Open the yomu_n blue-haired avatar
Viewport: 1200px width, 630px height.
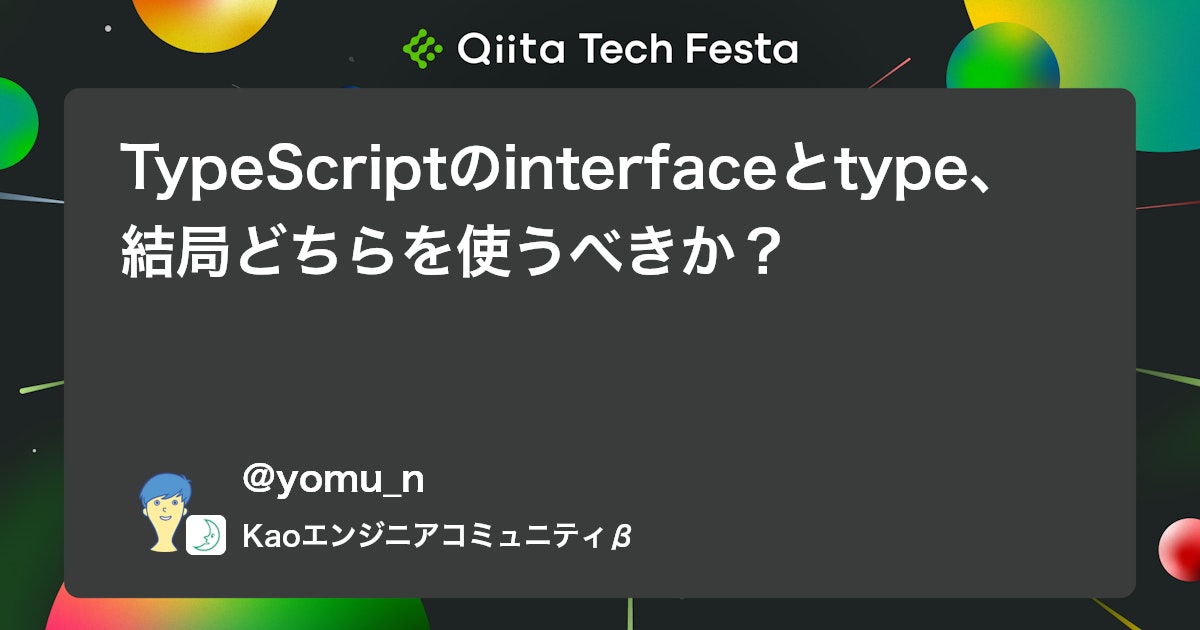tap(163, 511)
